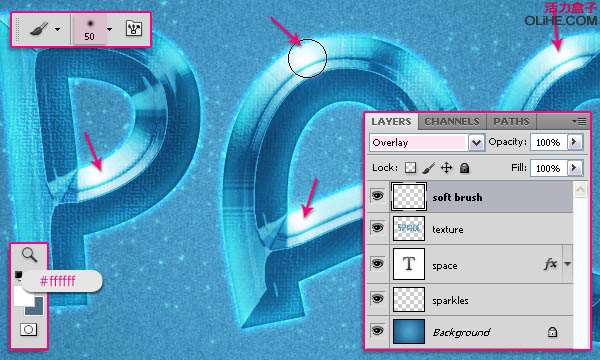Hide the space text layer
Screen dimensions: 600x360
377,264
